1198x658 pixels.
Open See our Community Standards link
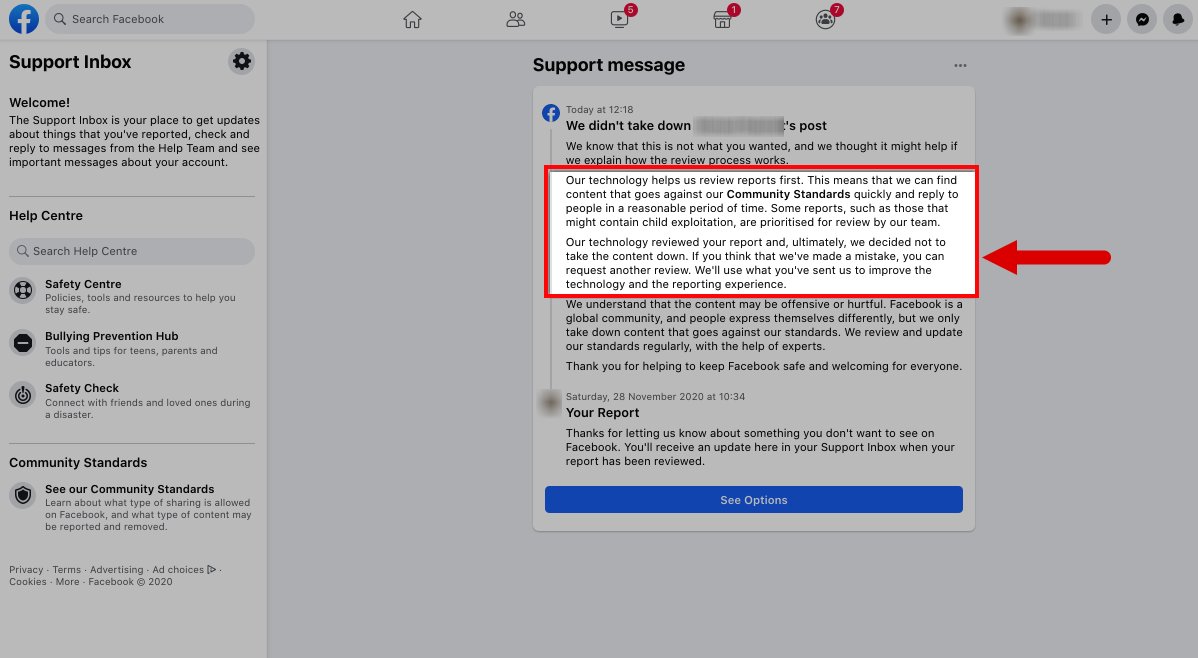click(130, 489)
